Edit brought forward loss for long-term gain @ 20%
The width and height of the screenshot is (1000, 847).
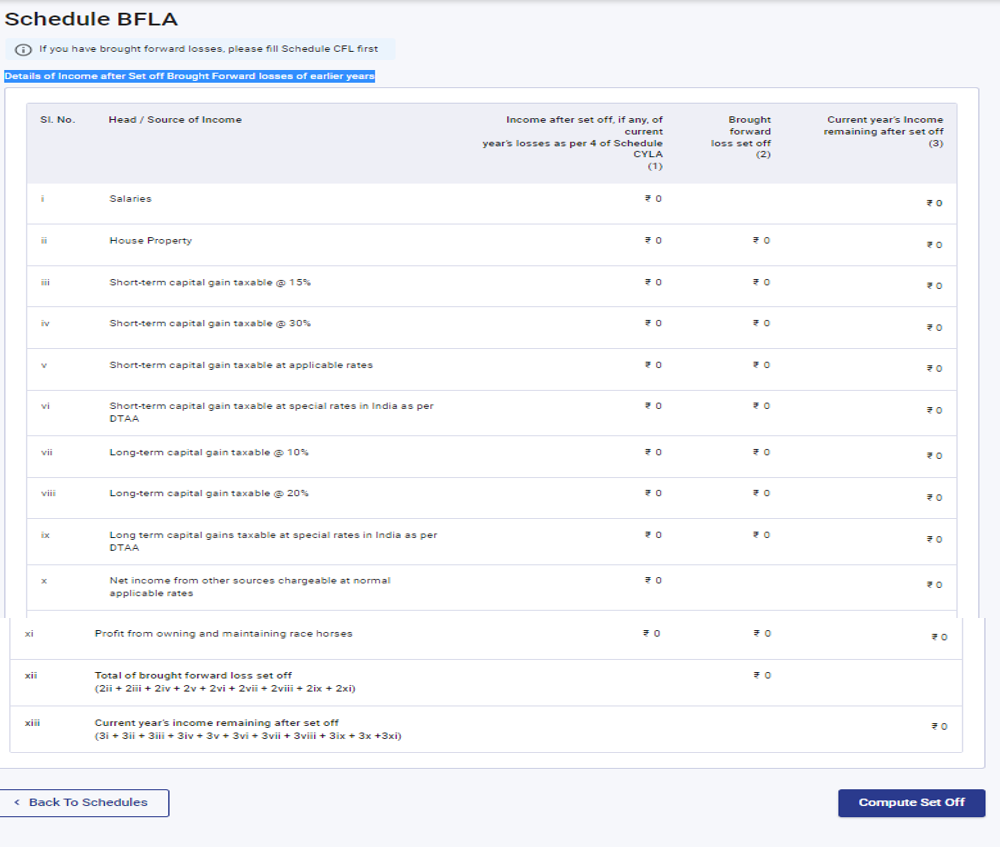click(761, 494)
